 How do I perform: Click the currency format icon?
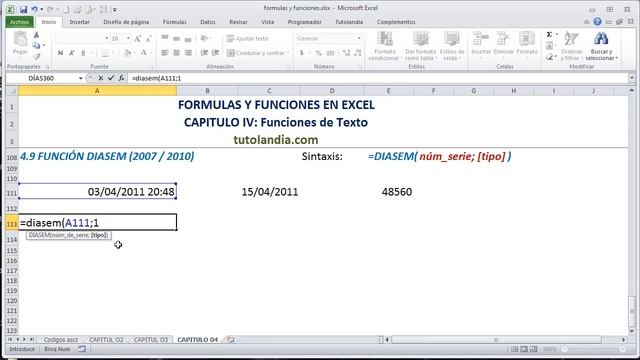(302, 53)
